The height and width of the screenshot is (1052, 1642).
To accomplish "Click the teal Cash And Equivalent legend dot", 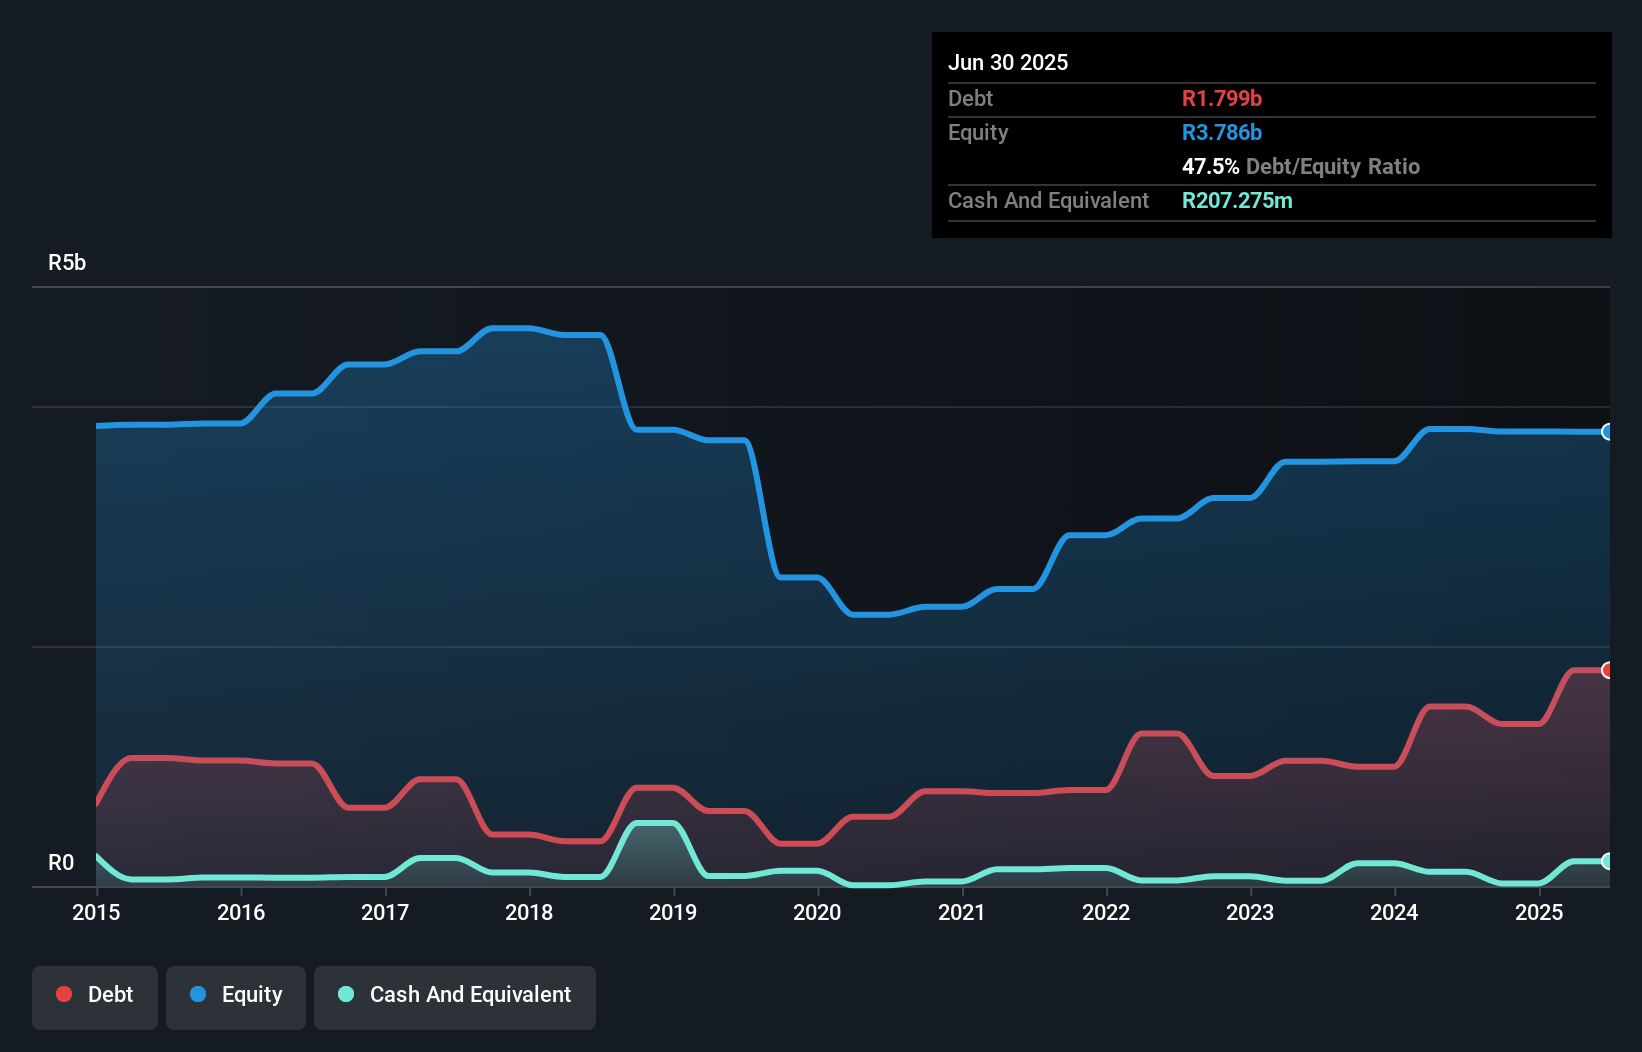I will 345,994.
